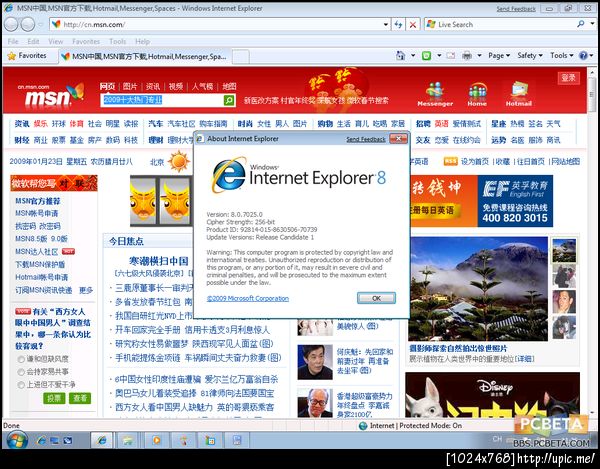
Task: Select the 谦和但缺风度 poll option
Action: pos(21,359)
